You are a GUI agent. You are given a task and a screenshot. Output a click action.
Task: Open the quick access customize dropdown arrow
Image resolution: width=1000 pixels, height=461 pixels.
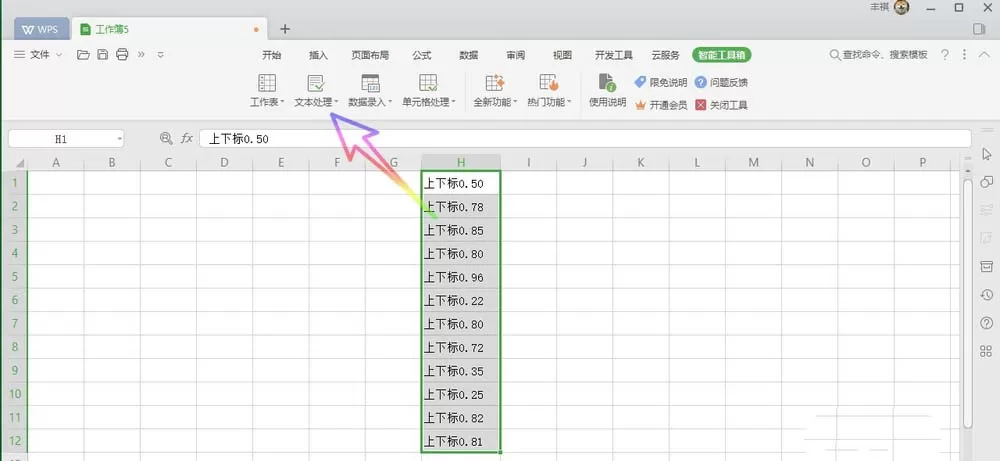[x=161, y=55]
